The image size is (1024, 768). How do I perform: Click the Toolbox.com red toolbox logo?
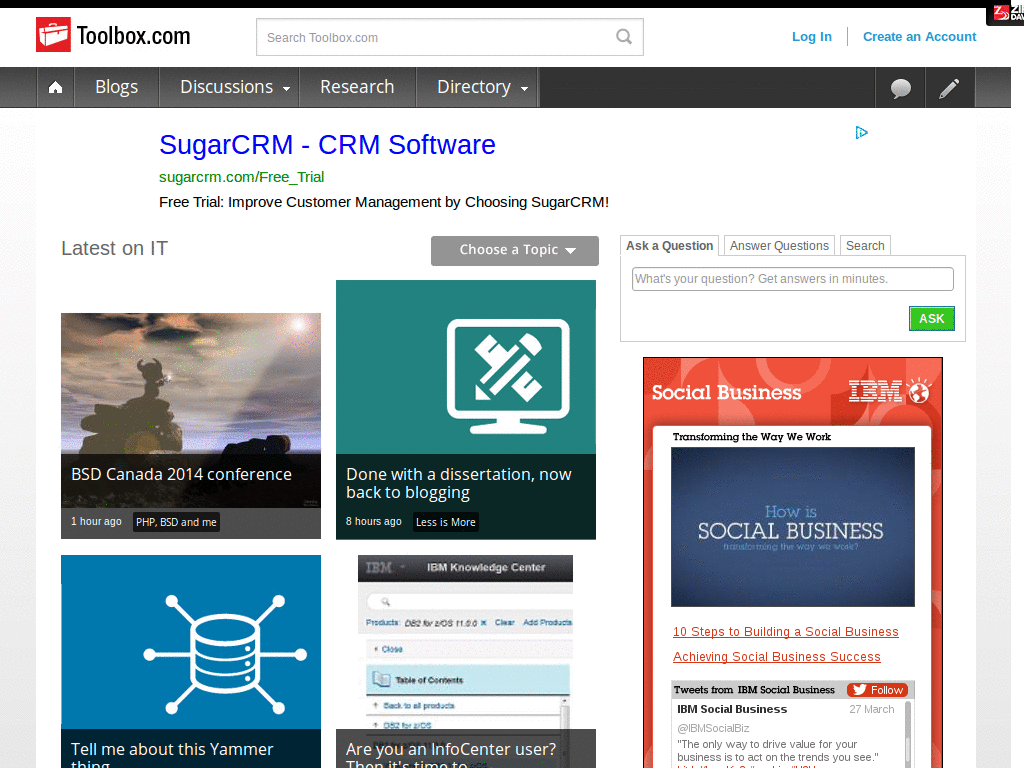pos(53,35)
